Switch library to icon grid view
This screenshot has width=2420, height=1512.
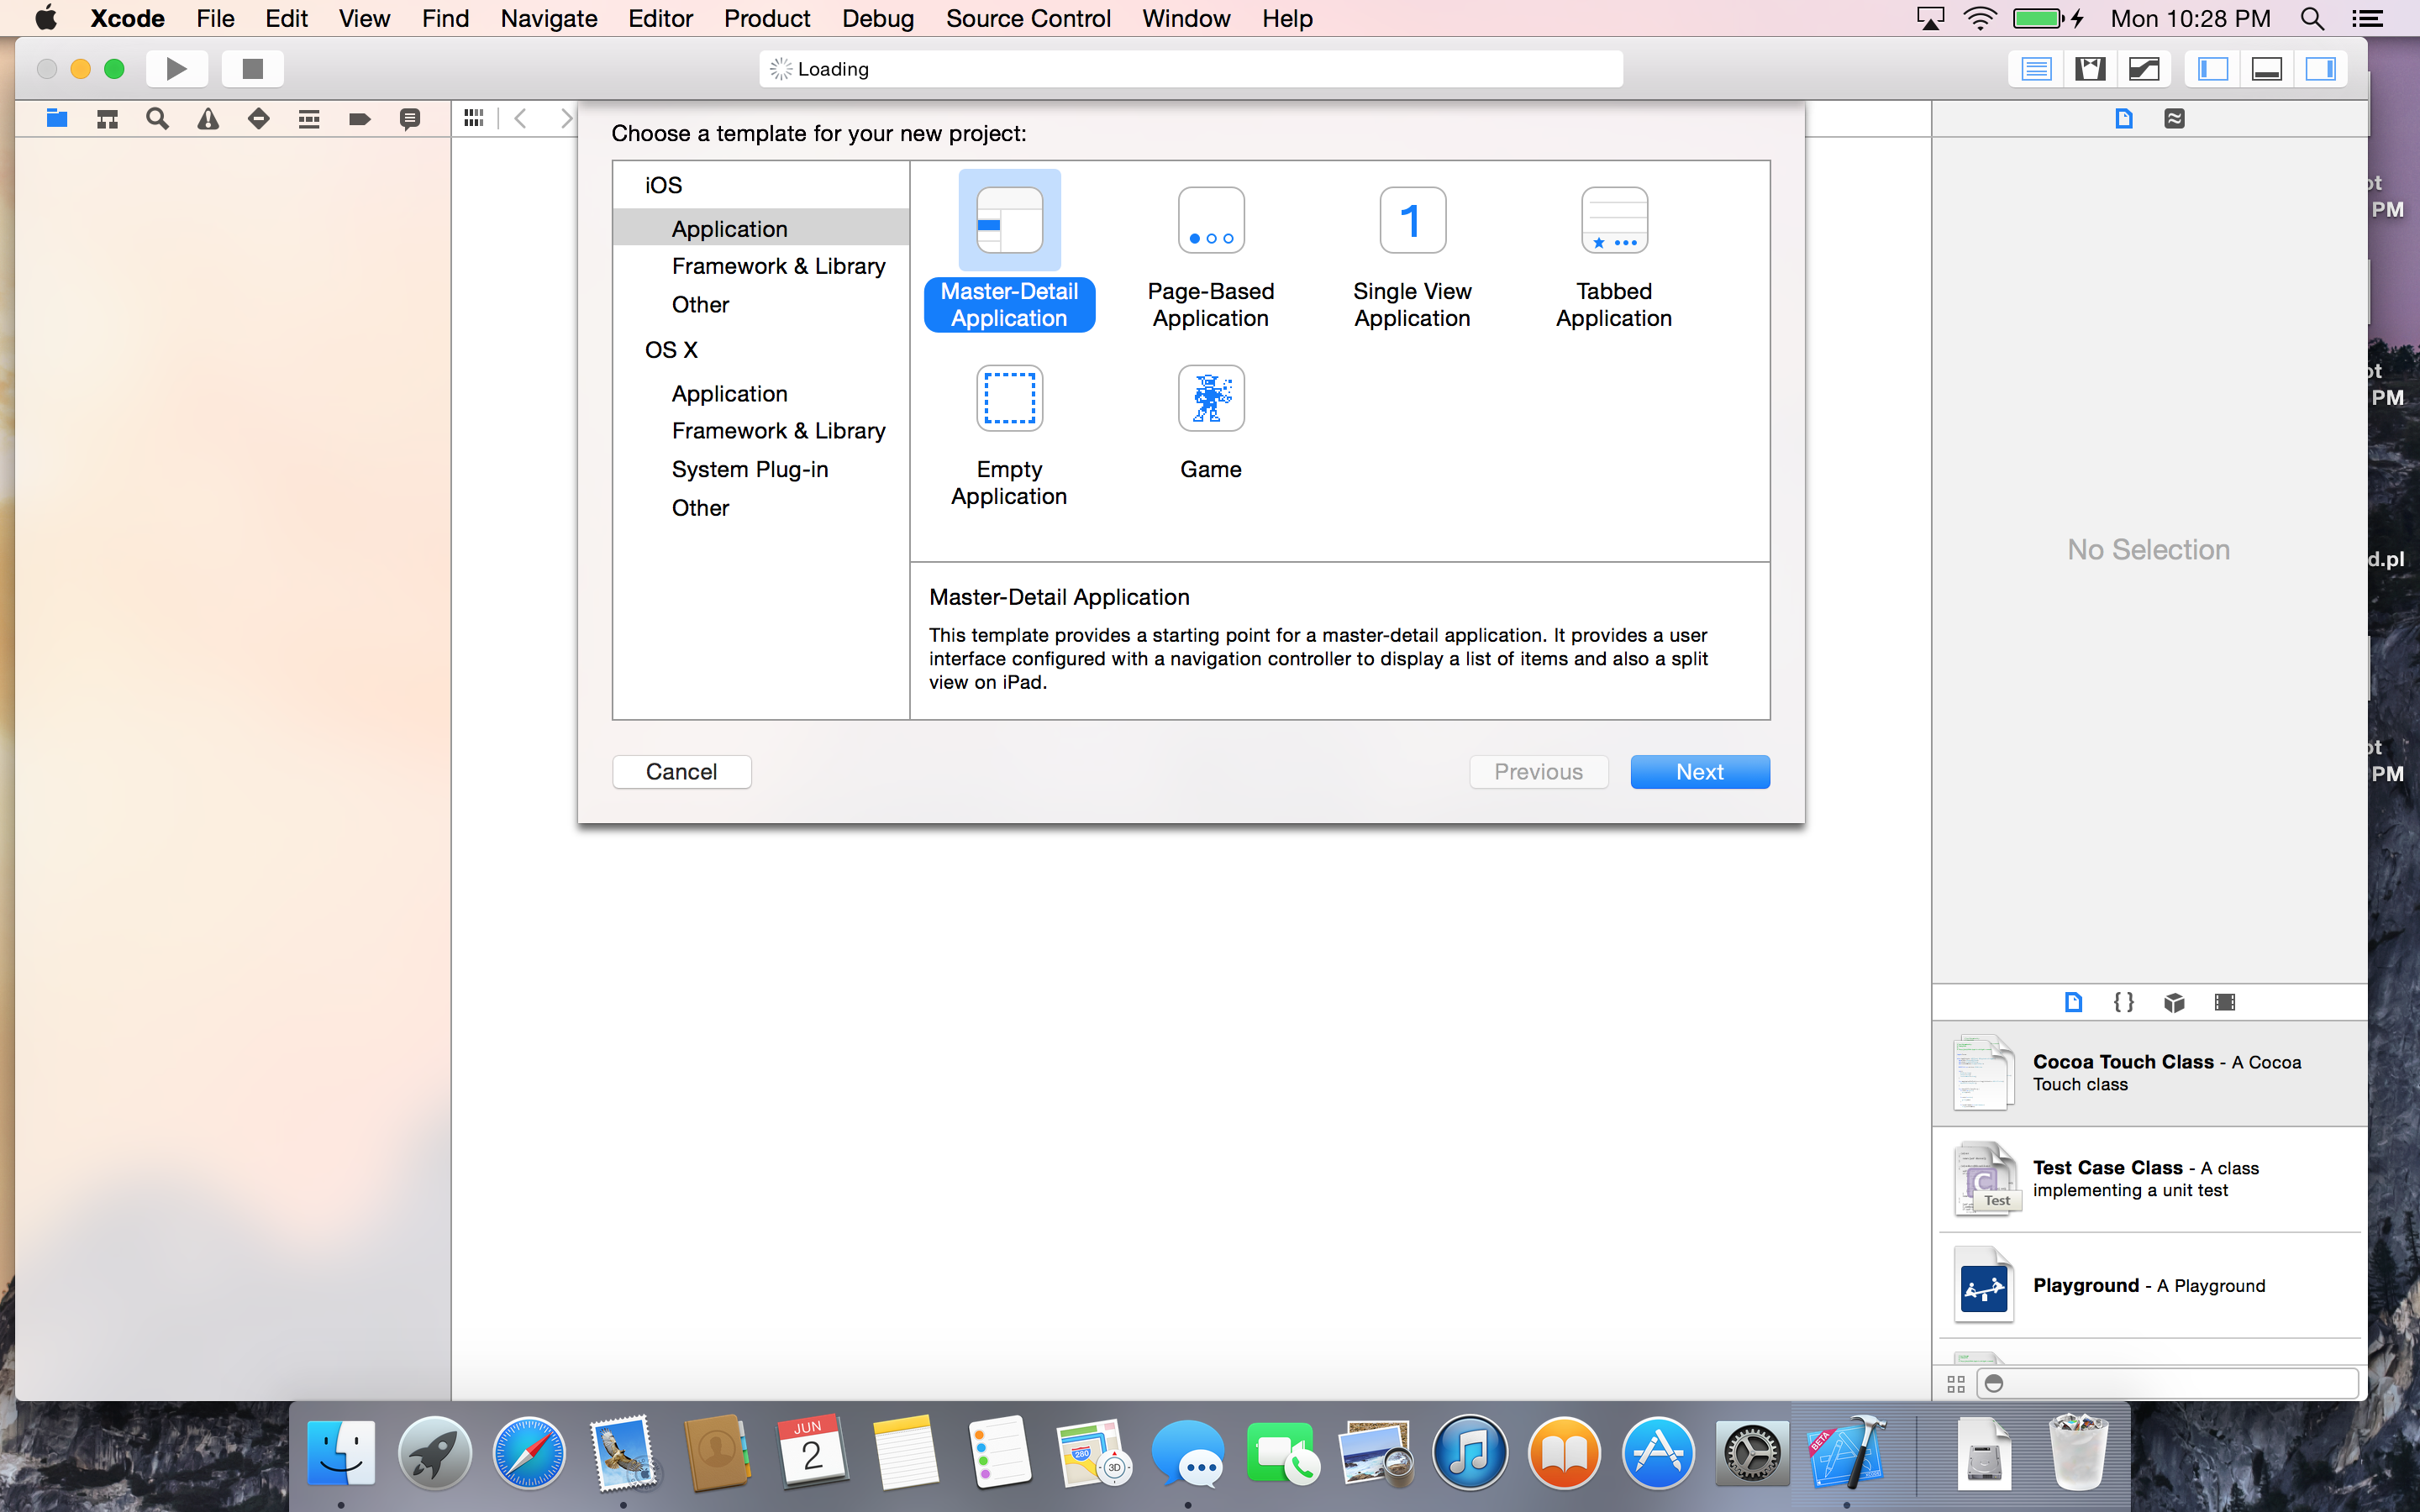(x=1956, y=1384)
